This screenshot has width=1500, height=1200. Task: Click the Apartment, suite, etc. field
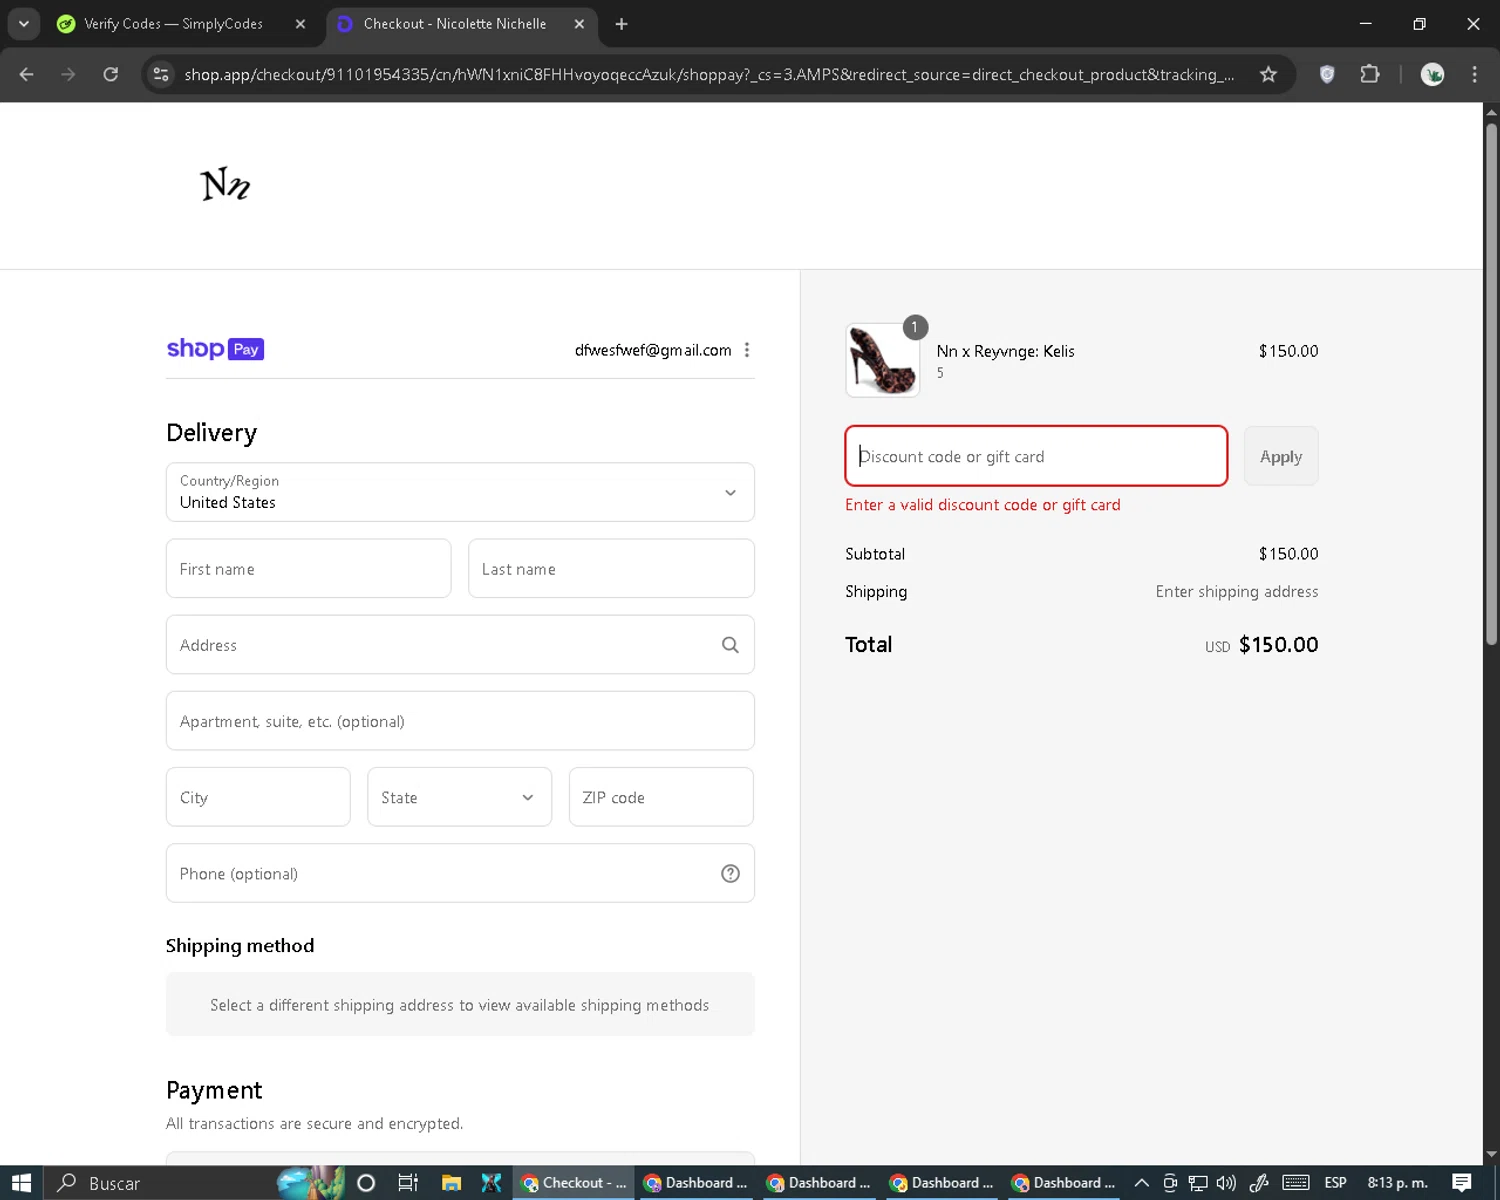point(460,721)
